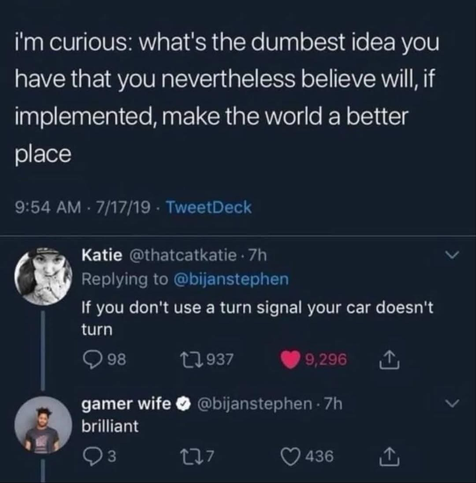Open the @bijanstephen mention link

[231, 279]
